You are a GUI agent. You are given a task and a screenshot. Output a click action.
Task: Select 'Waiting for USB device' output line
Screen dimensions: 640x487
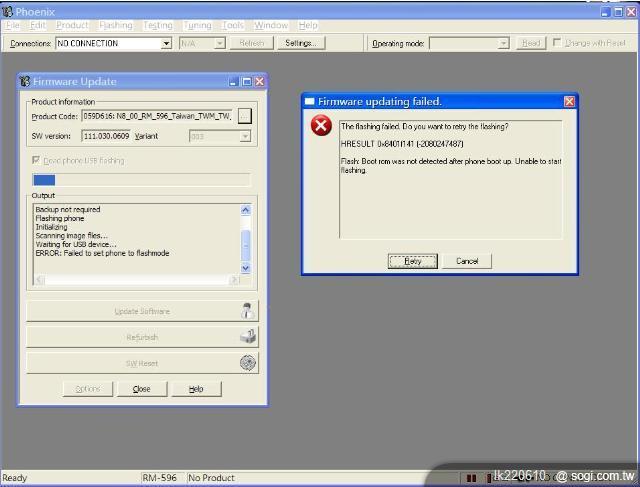pyautogui.click(x=76, y=244)
